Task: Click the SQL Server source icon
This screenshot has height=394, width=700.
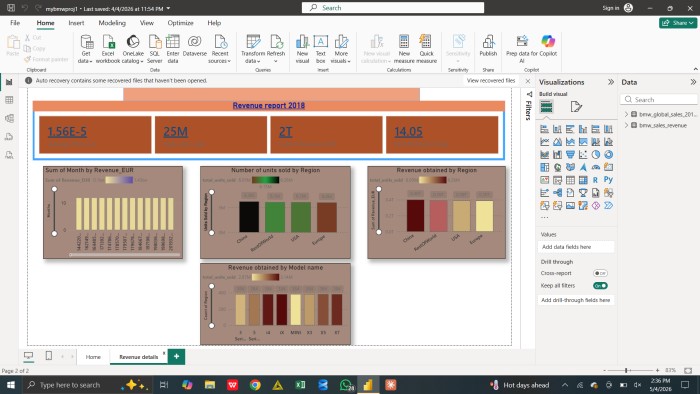Action: (x=154, y=49)
